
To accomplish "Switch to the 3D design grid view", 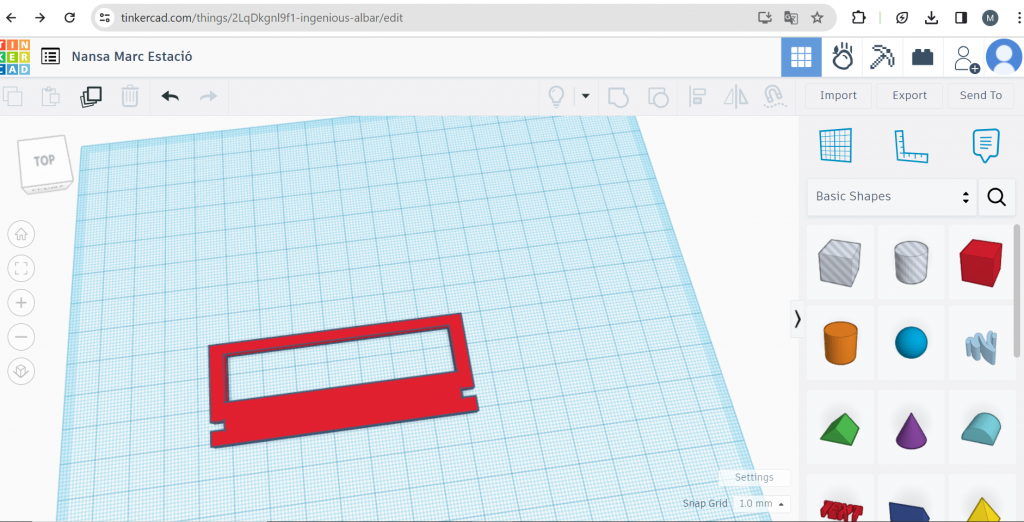I will pyautogui.click(x=801, y=57).
